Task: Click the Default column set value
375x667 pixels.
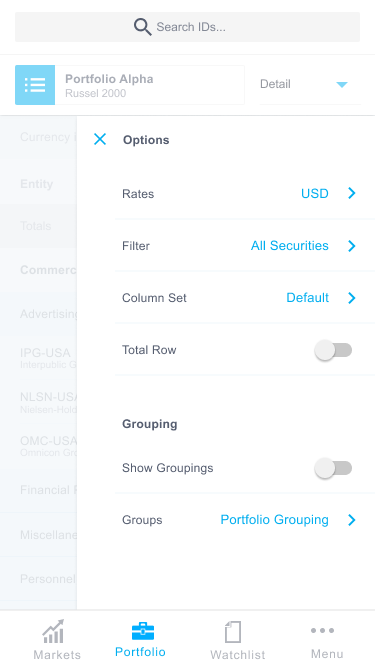Action: tap(307, 298)
